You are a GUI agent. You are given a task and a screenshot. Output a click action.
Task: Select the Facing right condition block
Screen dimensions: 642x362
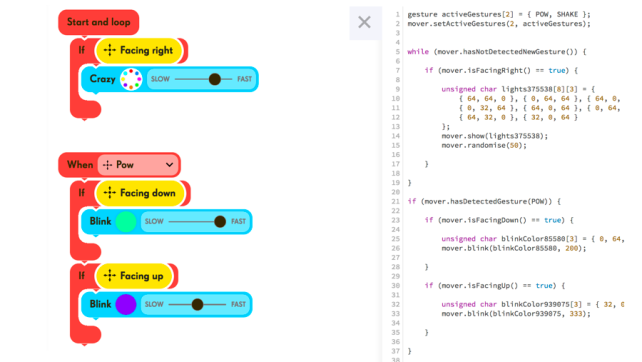click(x=138, y=50)
